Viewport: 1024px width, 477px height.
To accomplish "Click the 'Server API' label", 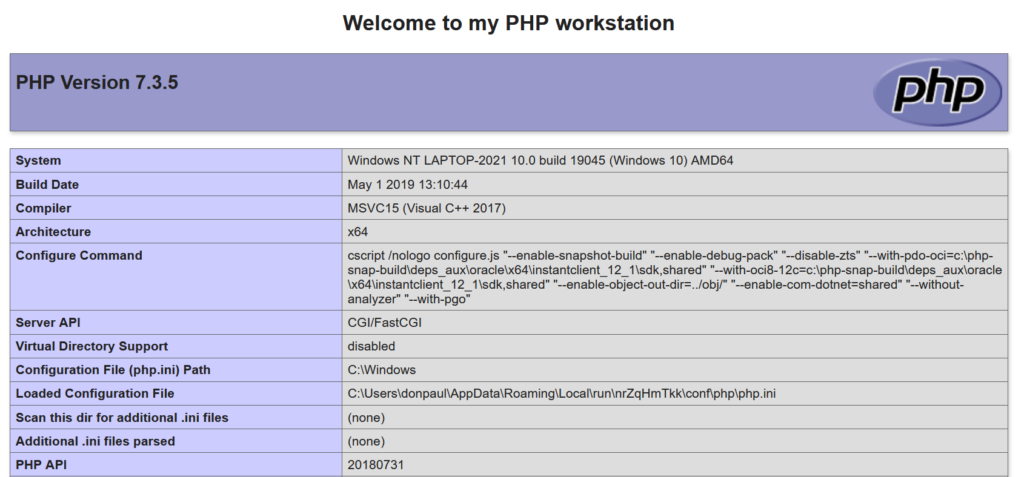I will click(48, 323).
